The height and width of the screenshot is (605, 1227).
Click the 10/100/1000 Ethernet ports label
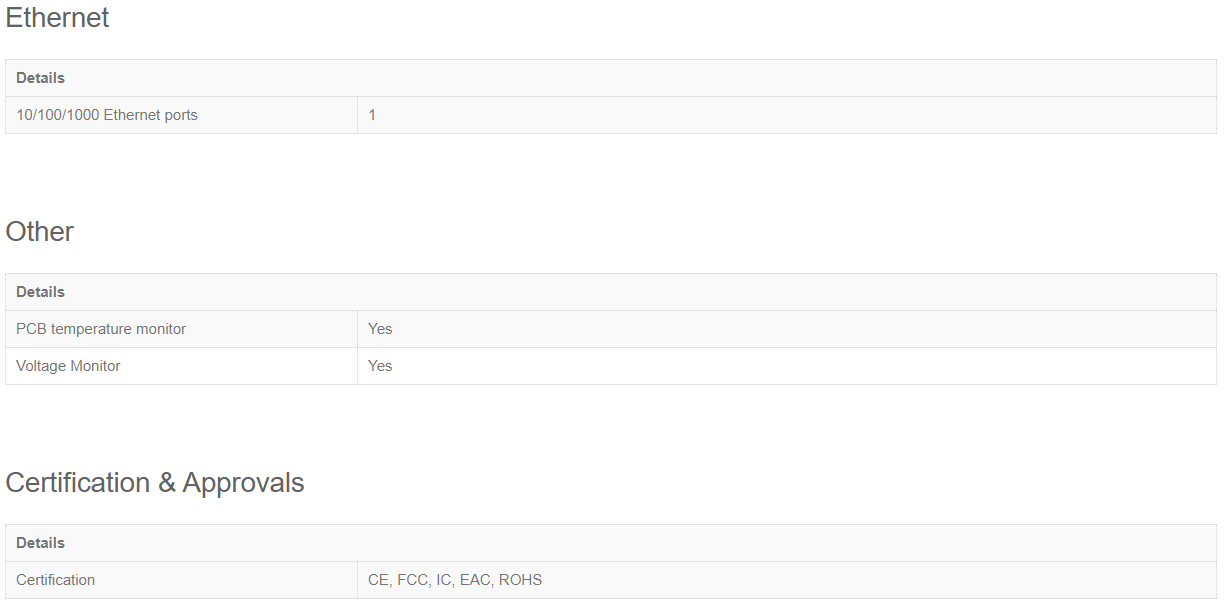click(107, 115)
